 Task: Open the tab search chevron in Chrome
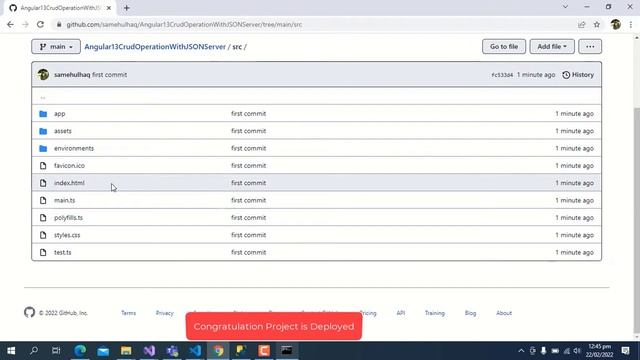coord(565,7)
